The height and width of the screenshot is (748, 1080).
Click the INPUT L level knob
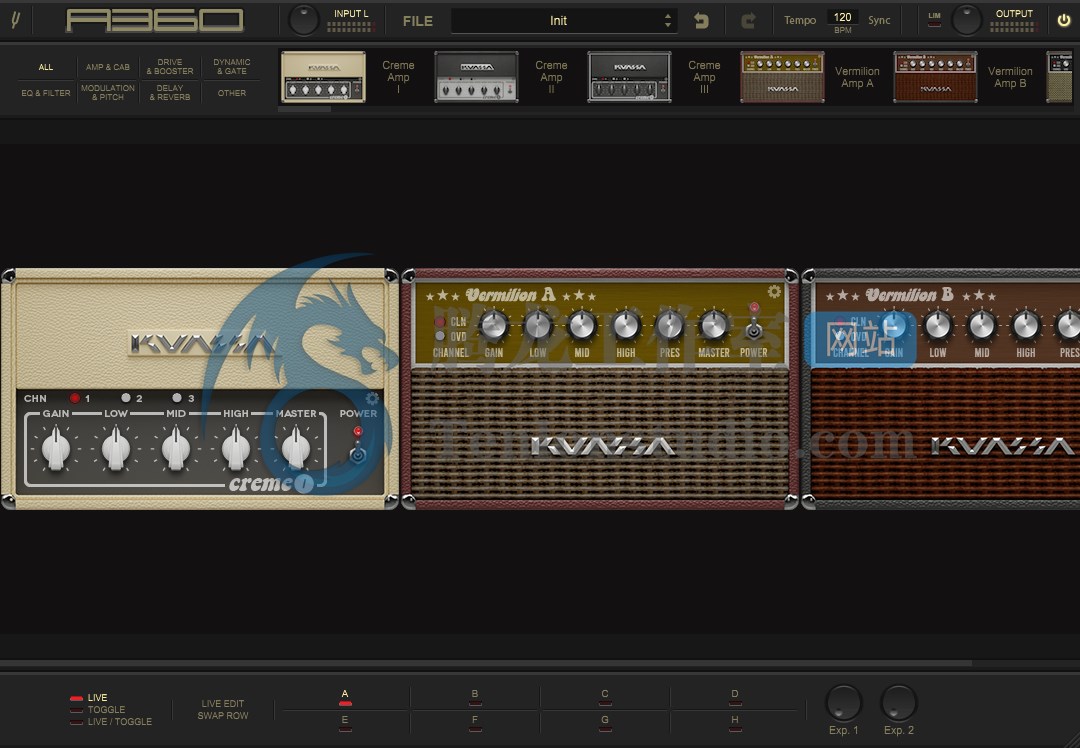(x=304, y=20)
